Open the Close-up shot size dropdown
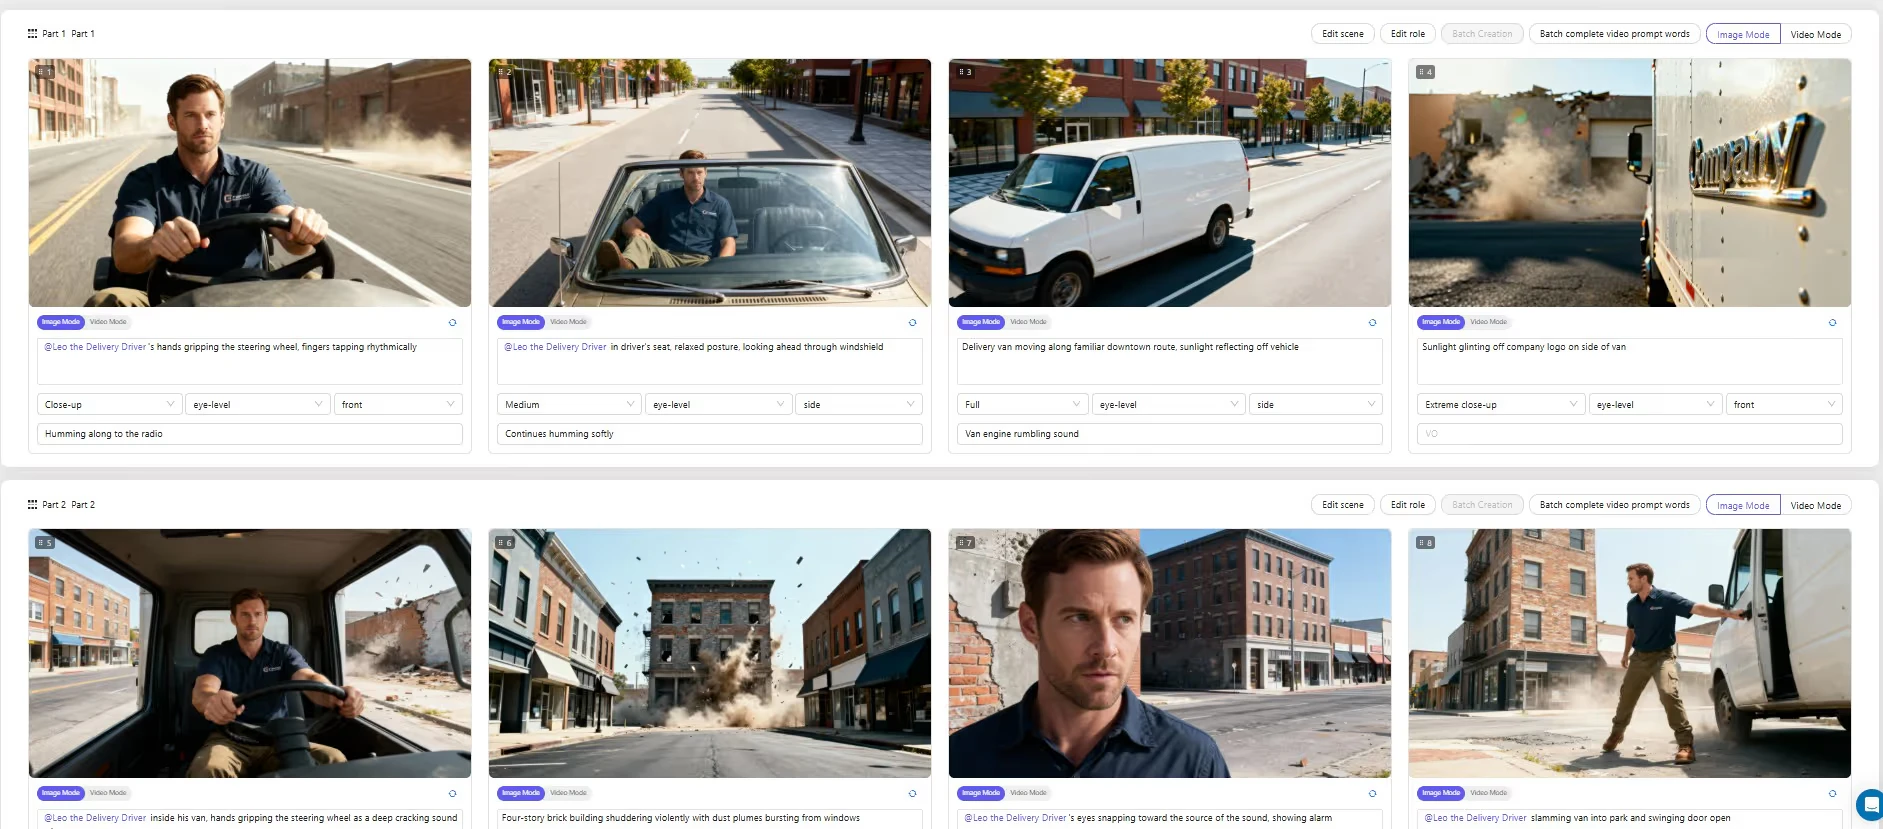The height and width of the screenshot is (829, 1883). point(109,405)
